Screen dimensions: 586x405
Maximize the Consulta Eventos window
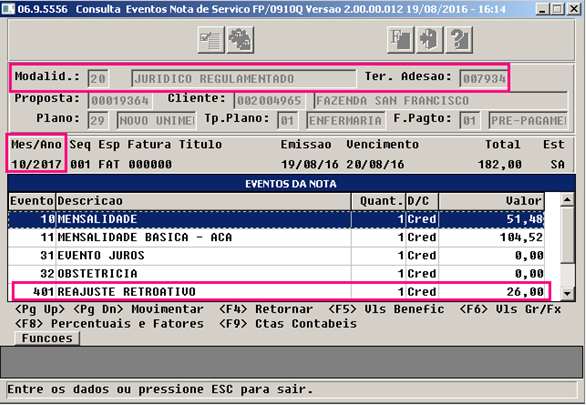coord(557,9)
